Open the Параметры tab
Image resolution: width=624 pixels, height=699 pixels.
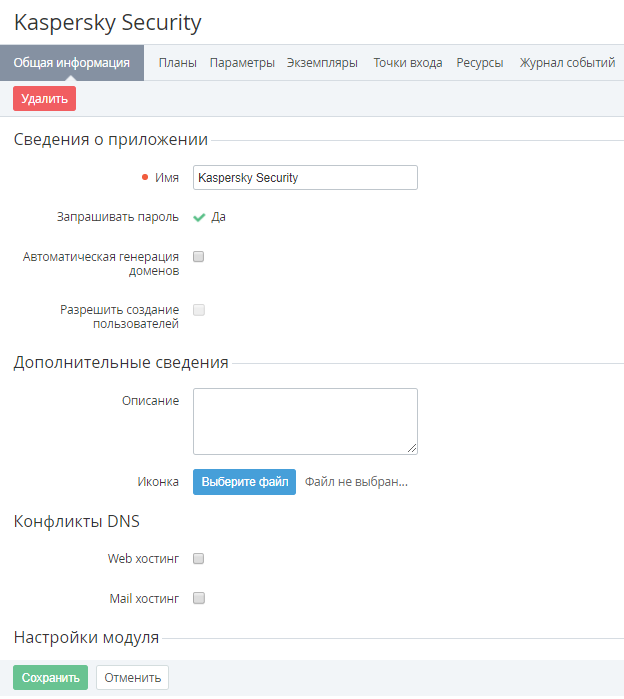click(242, 63)
